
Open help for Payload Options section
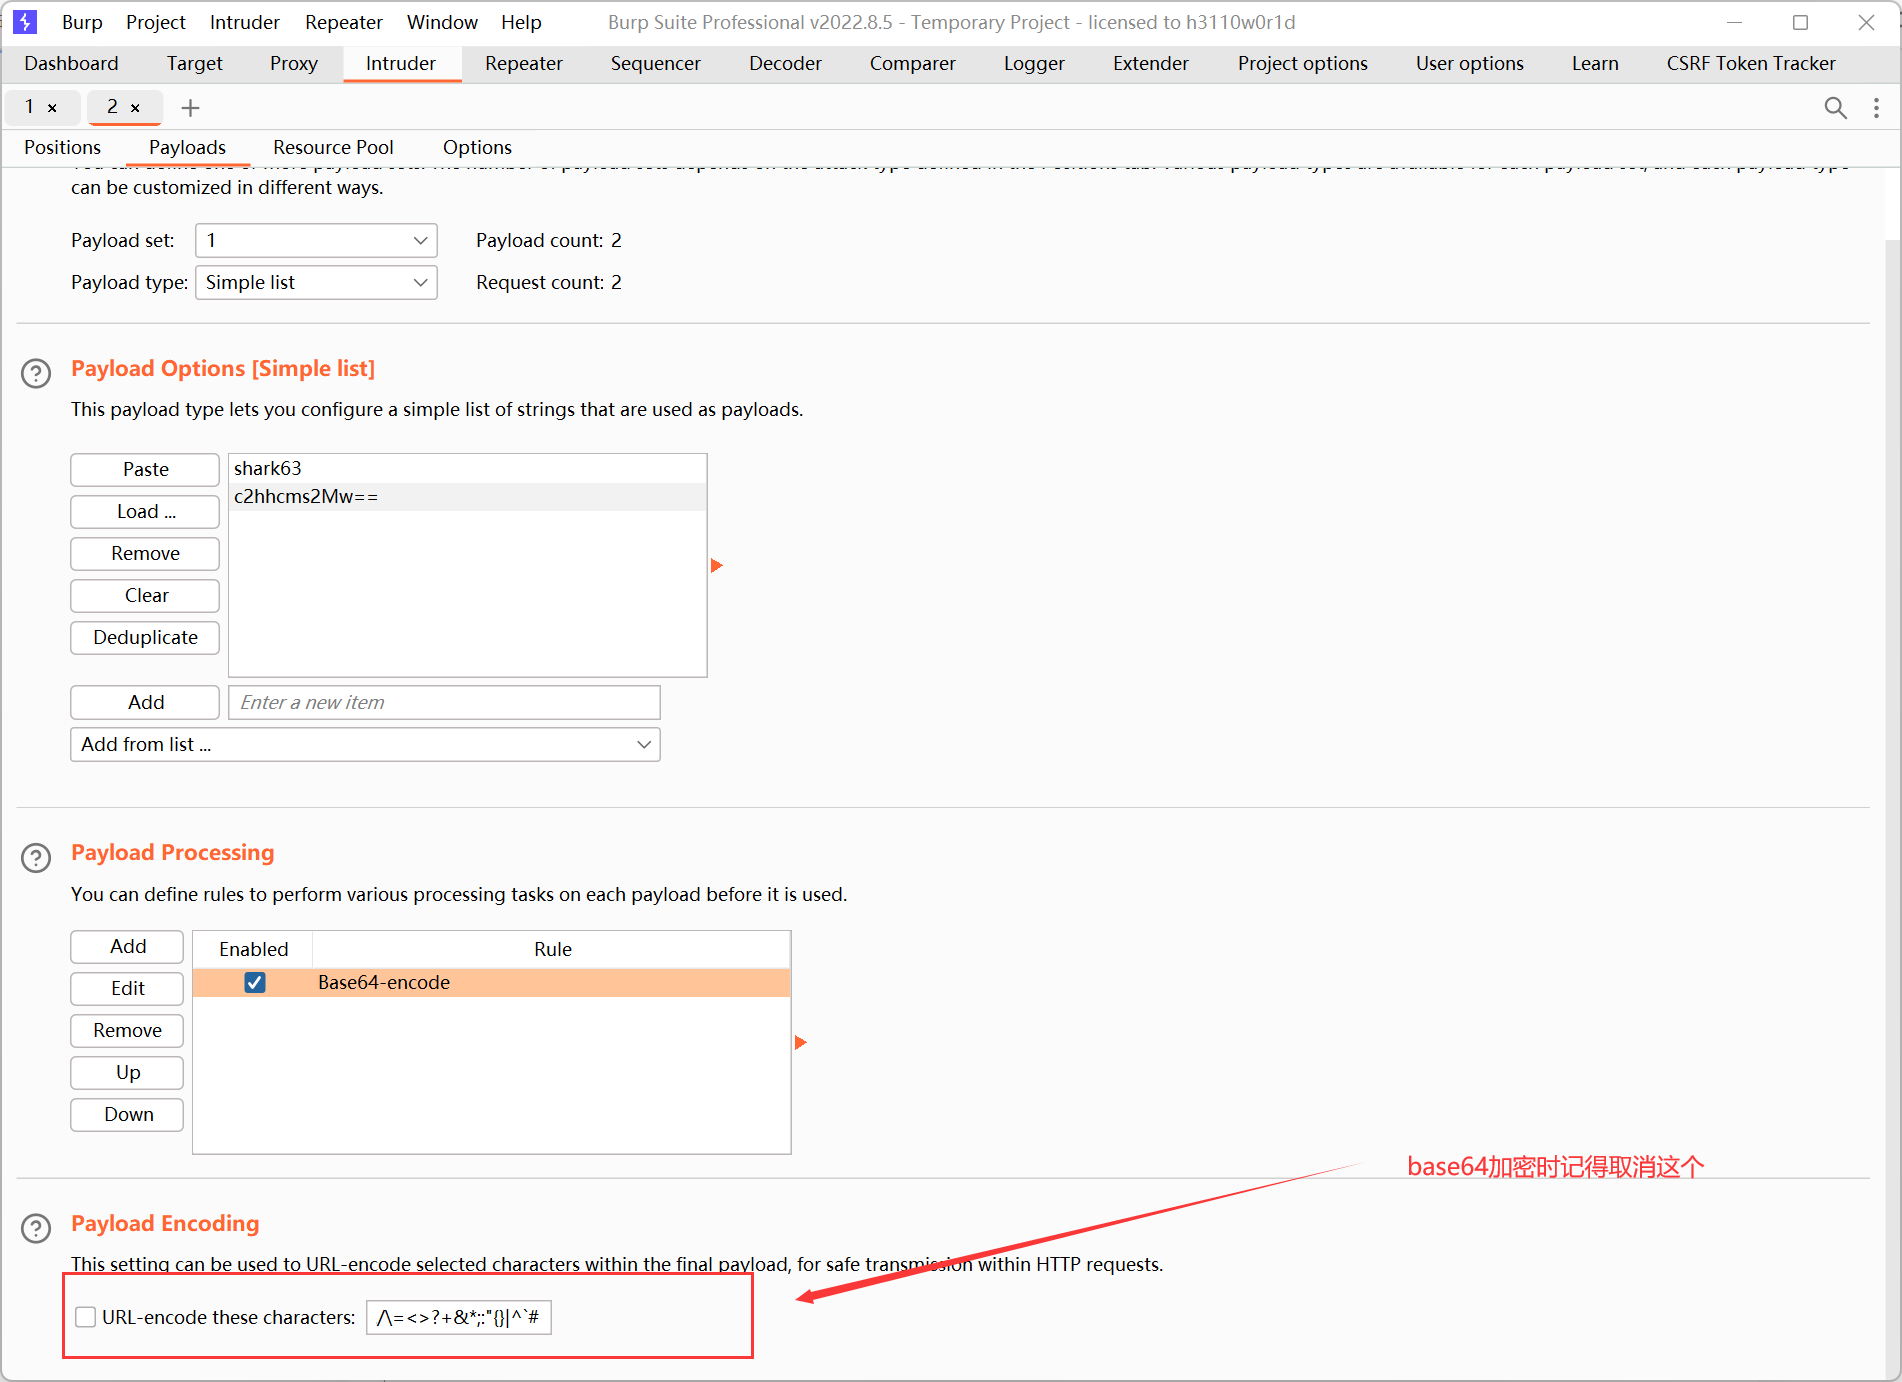36,373
